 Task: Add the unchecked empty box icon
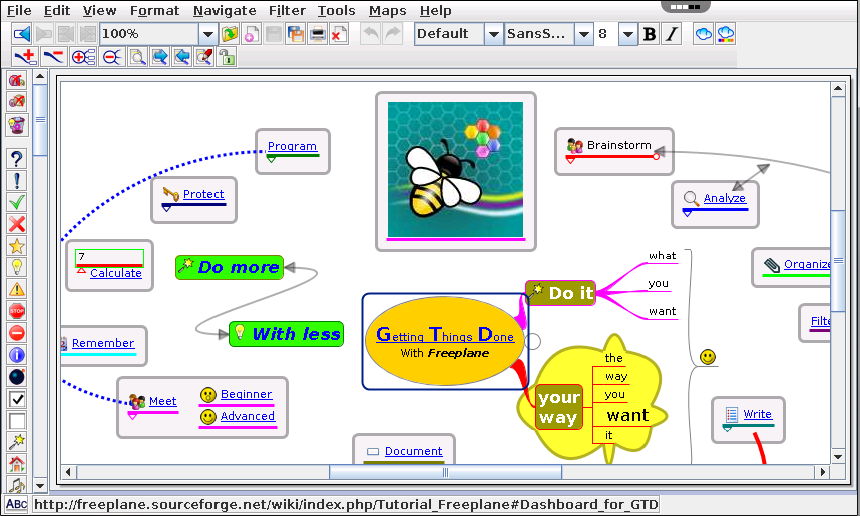[17, 421]
